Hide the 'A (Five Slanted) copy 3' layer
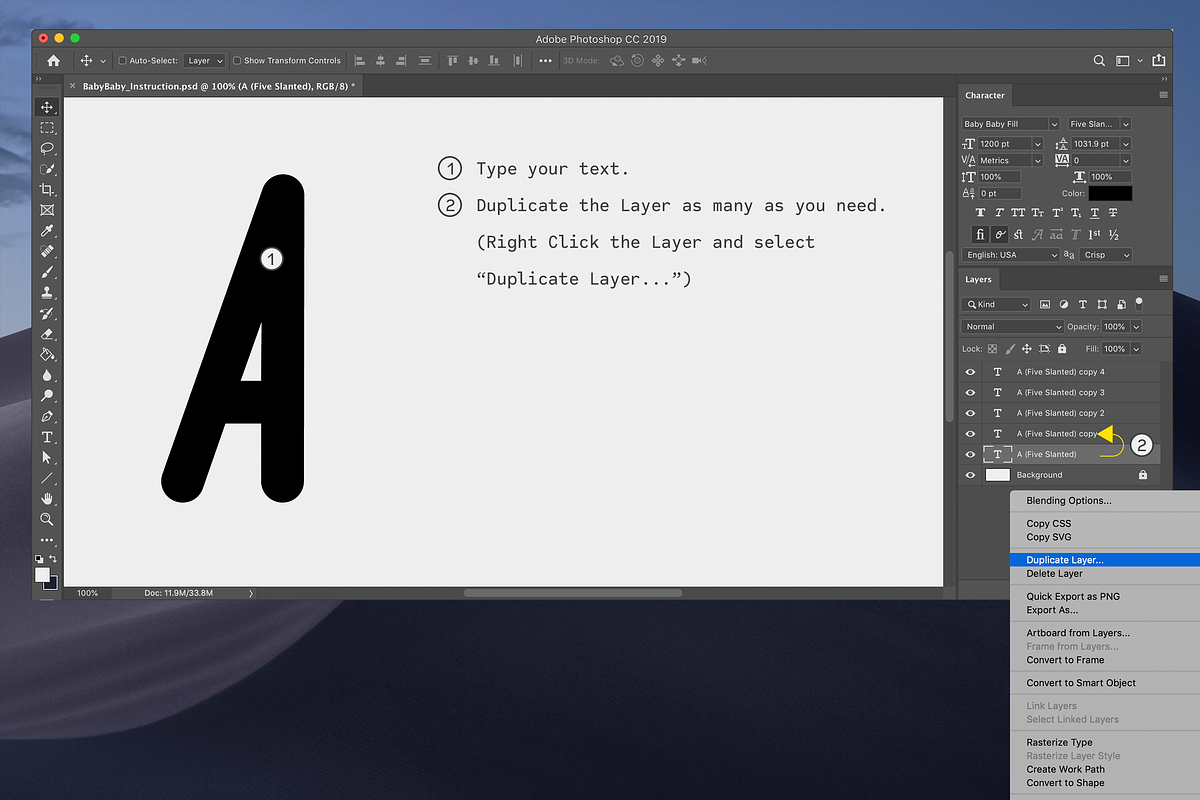 (970, 392)
